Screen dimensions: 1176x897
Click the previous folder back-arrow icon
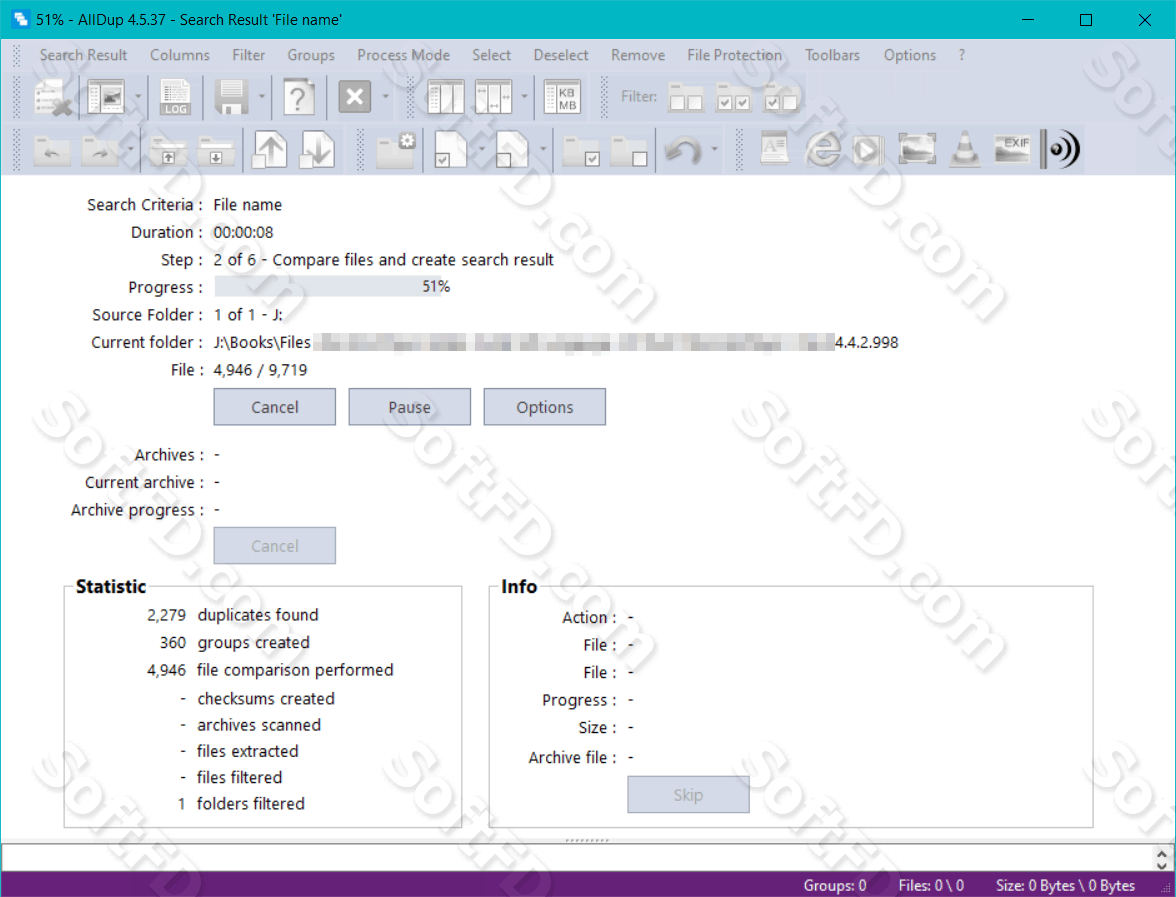[x=52, y=152]
